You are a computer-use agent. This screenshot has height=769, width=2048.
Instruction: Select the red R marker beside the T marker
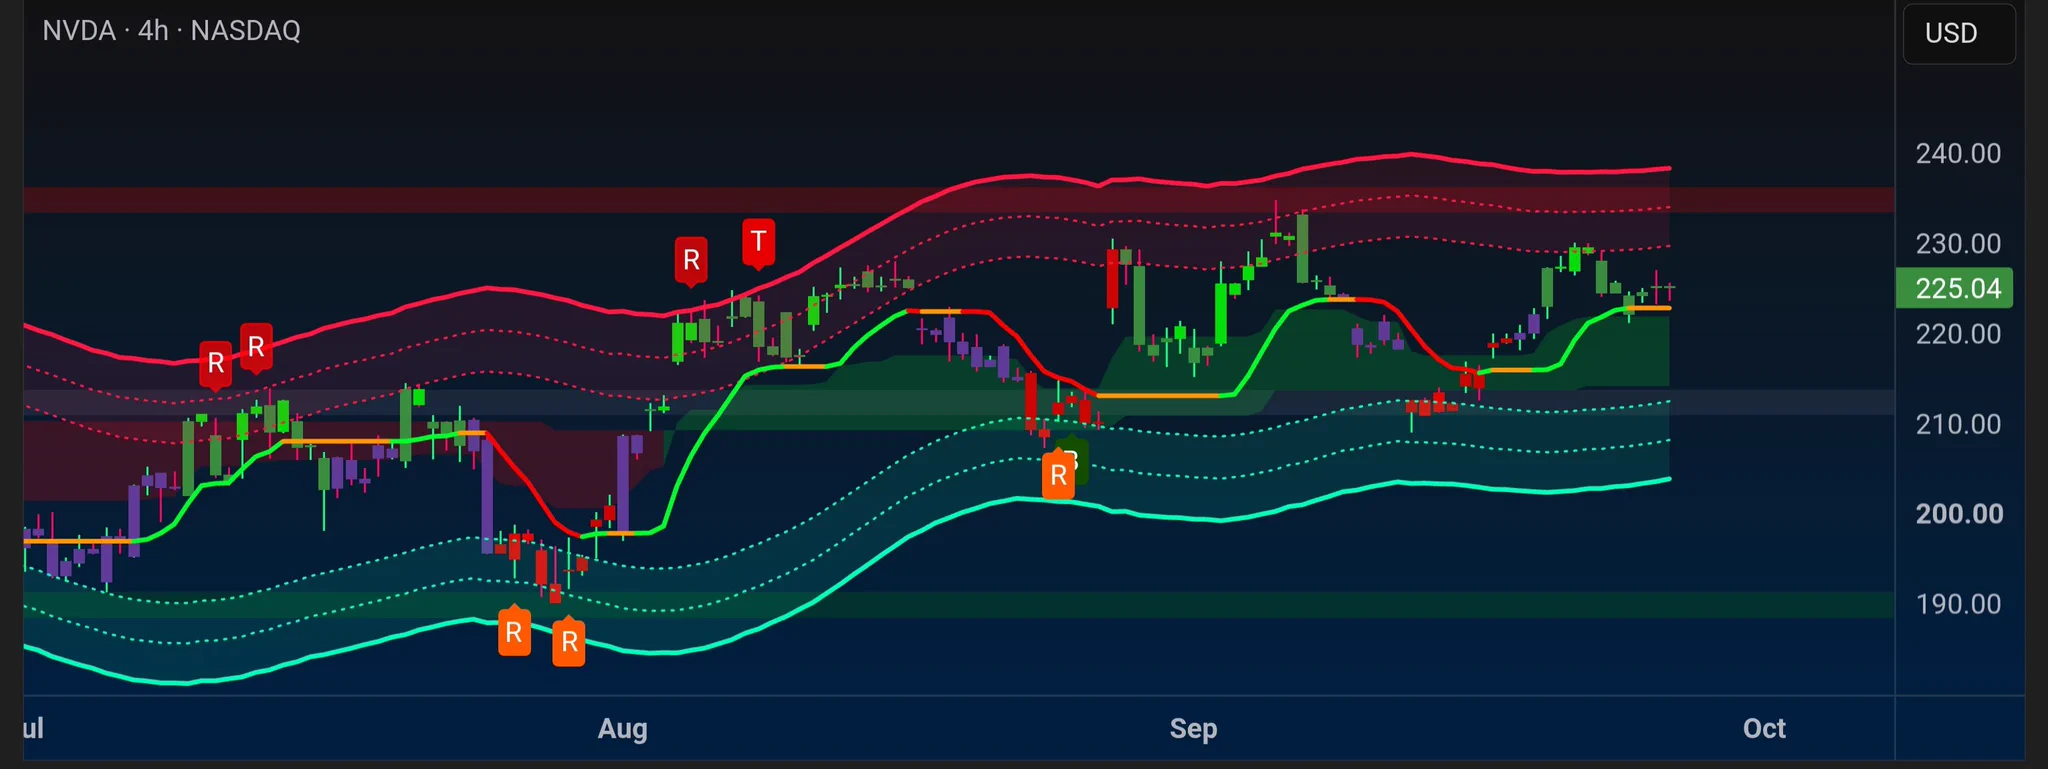coord(691,261)
